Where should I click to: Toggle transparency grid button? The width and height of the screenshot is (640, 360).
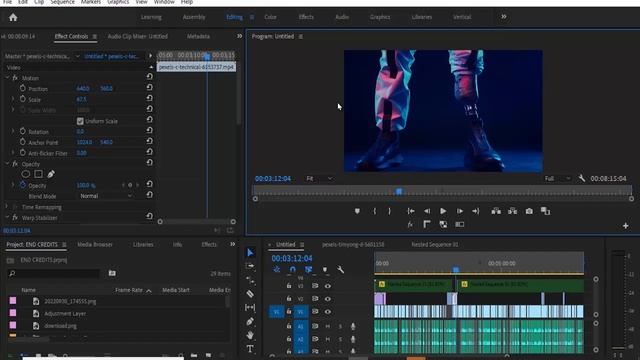443,224
